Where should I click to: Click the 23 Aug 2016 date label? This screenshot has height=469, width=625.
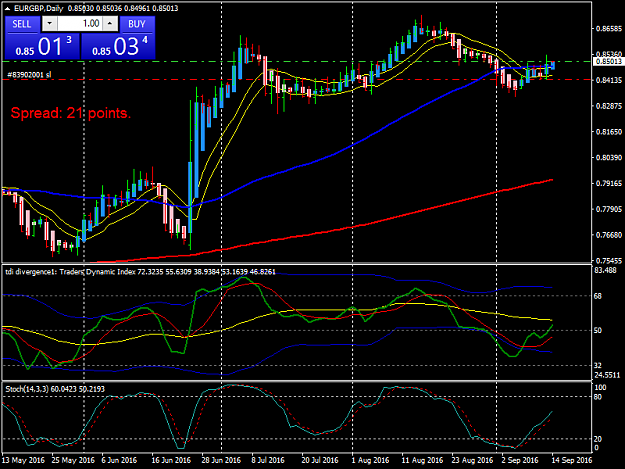point(472,460)
